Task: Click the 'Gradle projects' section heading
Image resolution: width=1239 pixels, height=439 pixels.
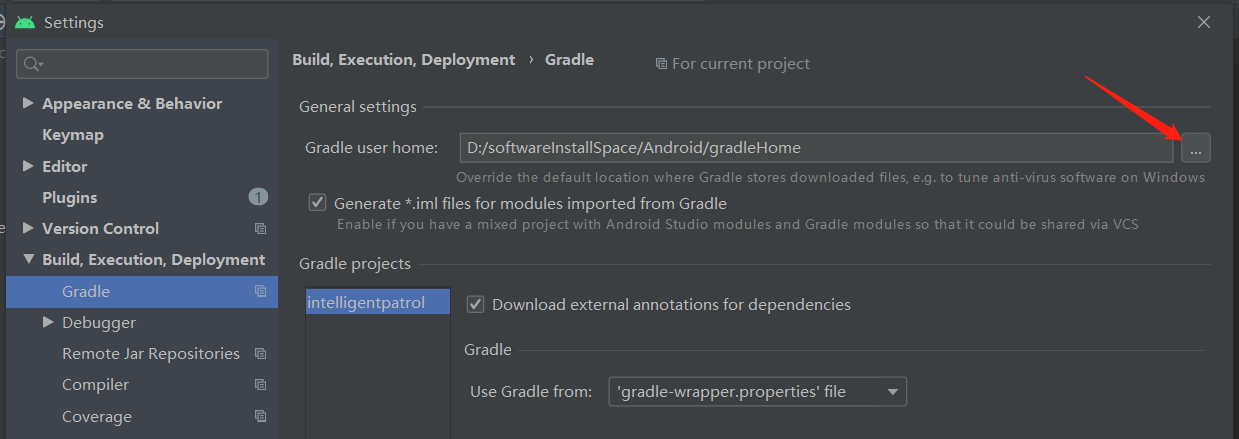Action: pos(355,264)
